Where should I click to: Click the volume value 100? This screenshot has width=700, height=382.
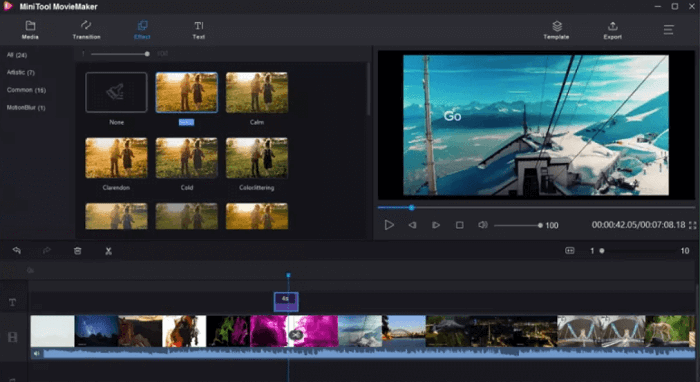click(552, 225)
